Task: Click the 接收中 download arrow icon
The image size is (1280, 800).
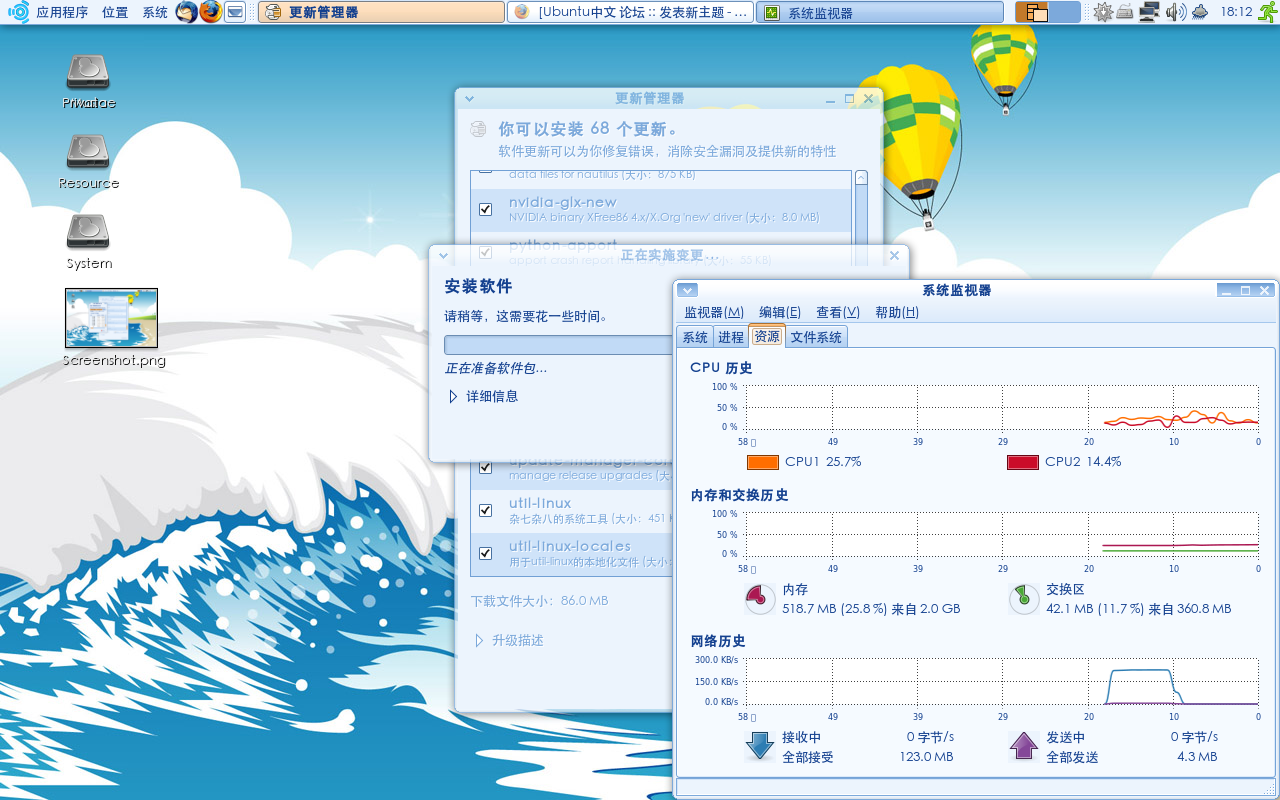Action: pos(760,746)
